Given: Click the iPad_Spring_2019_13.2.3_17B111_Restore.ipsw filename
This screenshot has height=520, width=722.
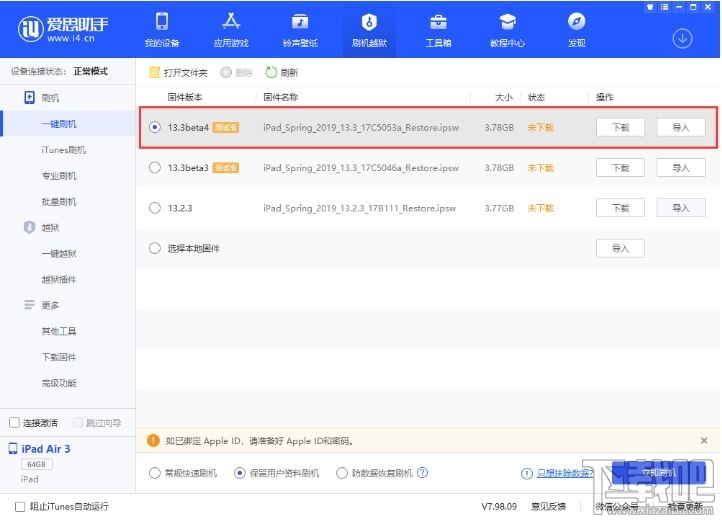Looking at the screenshot, I should (x=359, y=208).
